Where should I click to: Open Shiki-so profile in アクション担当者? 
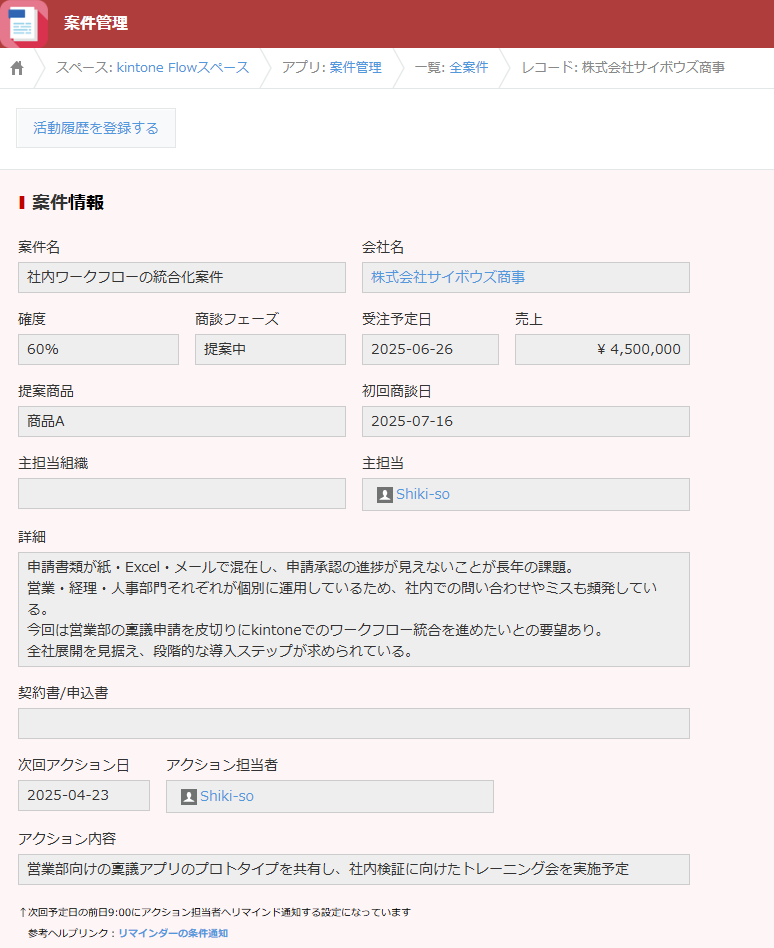[x=227, y=797]
